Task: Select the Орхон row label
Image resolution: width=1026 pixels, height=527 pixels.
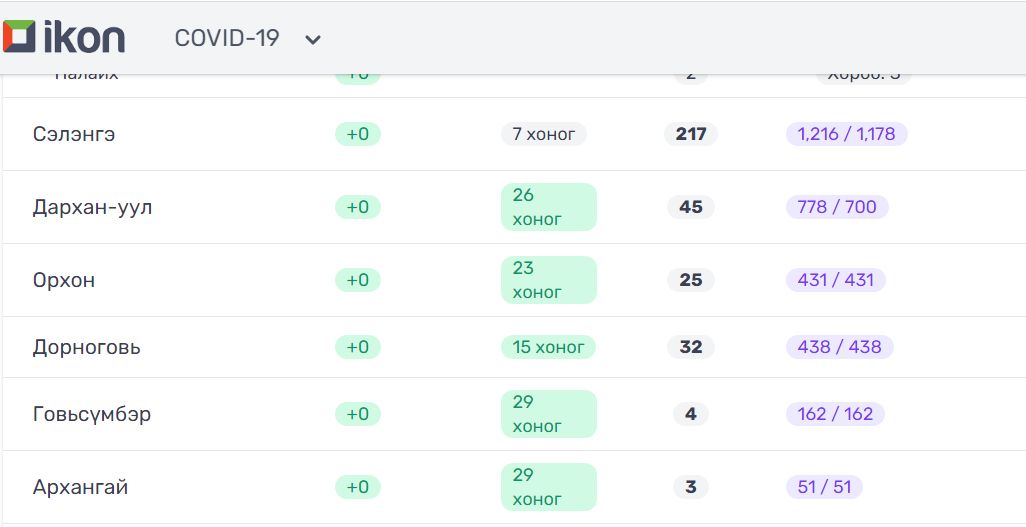Action: coord(64,280)
